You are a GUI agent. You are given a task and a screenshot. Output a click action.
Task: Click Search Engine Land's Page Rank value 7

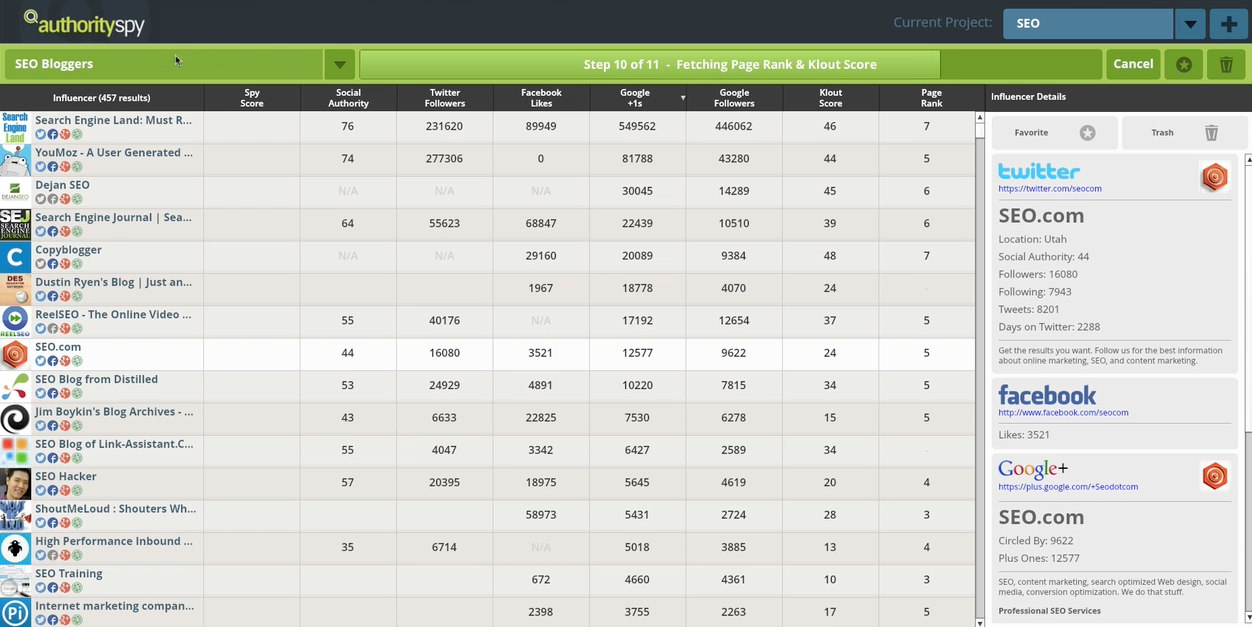click(x=927, y=127)
